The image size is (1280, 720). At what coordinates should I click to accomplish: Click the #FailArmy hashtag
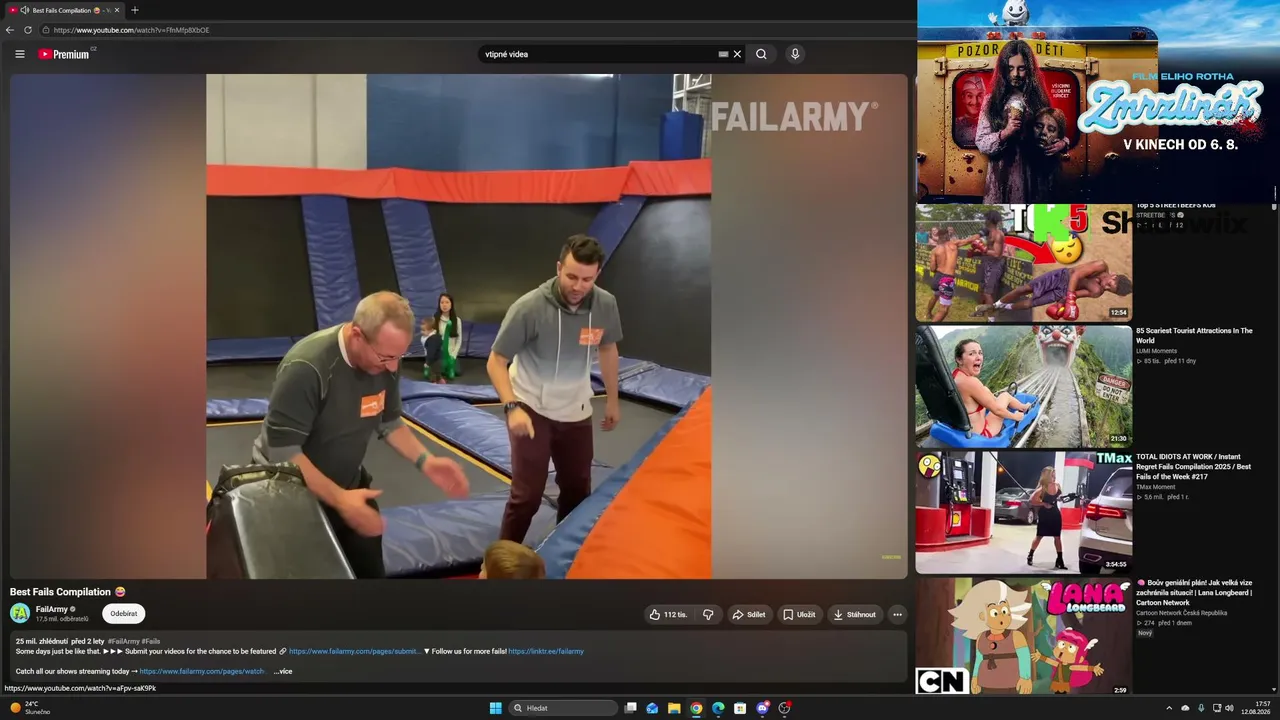(123, 641)
